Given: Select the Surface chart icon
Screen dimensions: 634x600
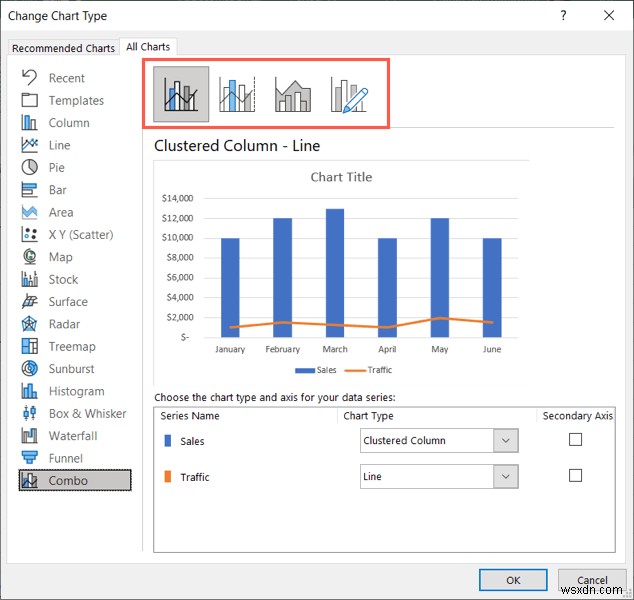Looking at the screenshot, I should (30, 301).
